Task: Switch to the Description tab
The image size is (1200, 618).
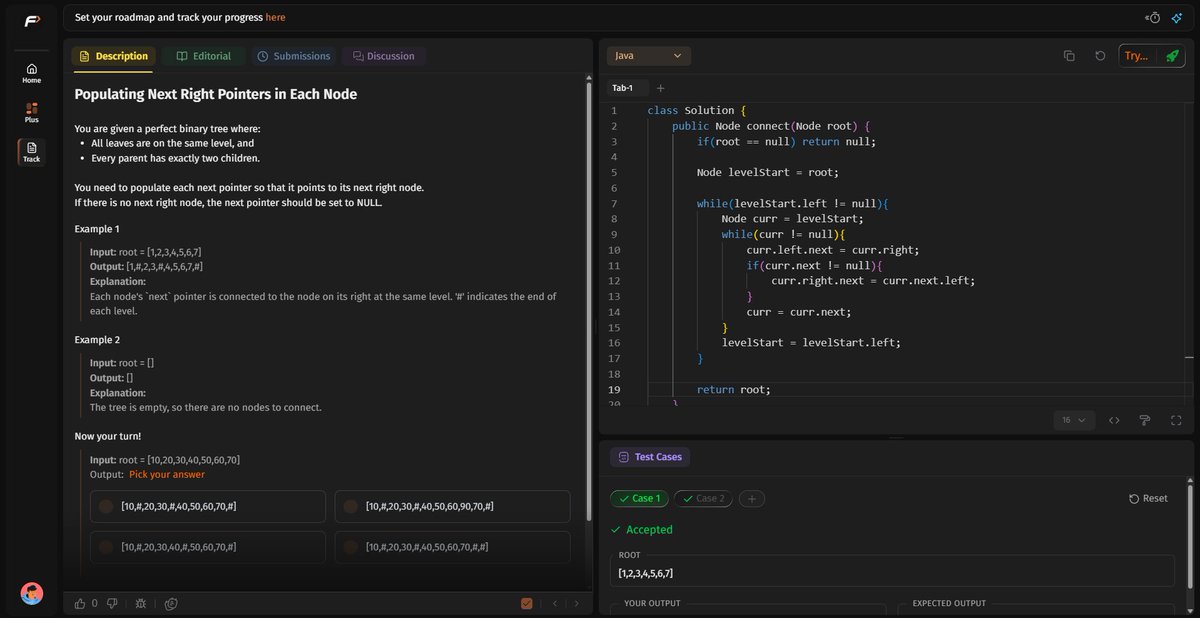Action: (x=113, y=56)
